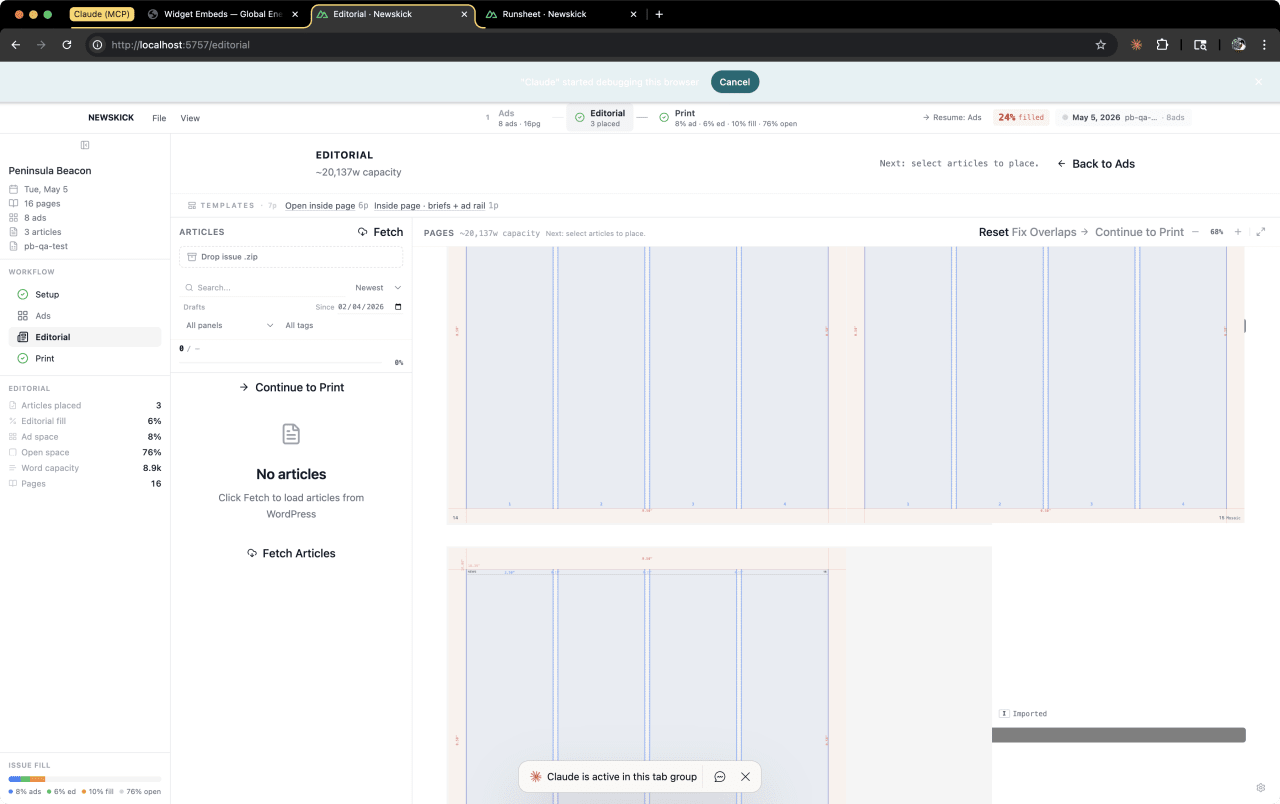
Task: Open the Since date calendar picker
Action: pos(398,307)
